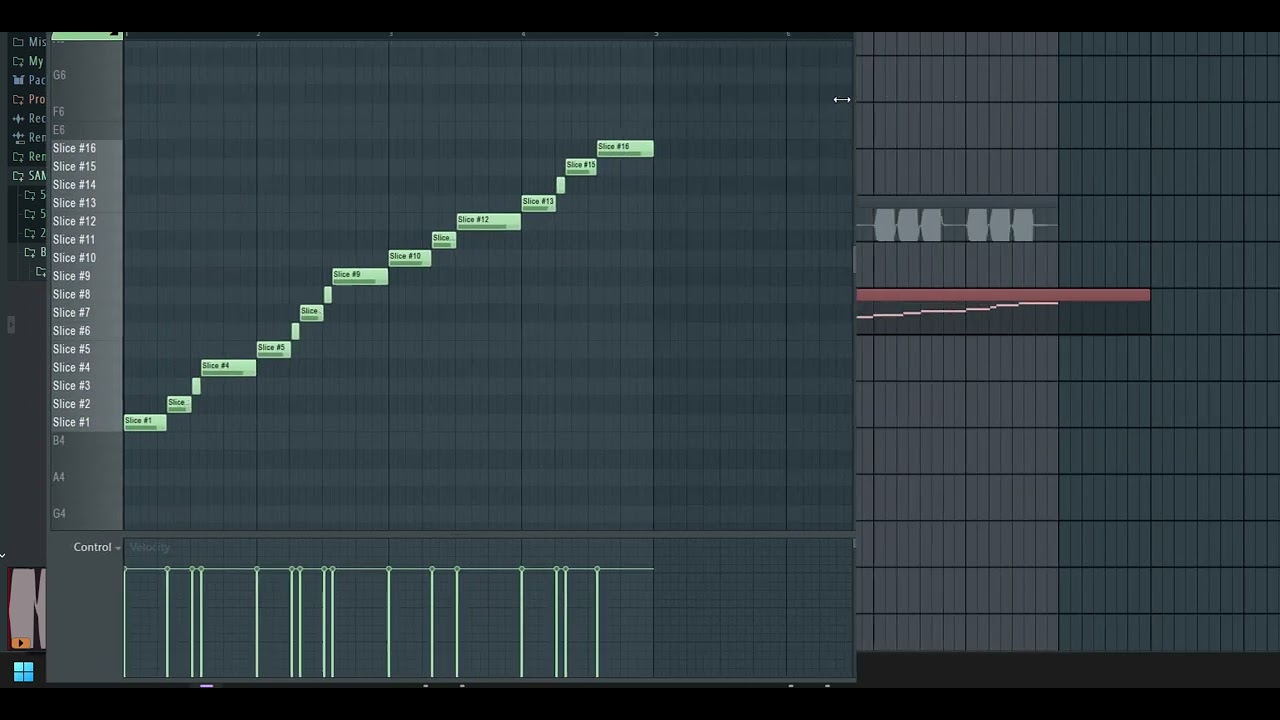This screenshot has height=720, width=1280.
Task: Adjust velocity handle of the Slice #5 note
Action: [257, 569]
